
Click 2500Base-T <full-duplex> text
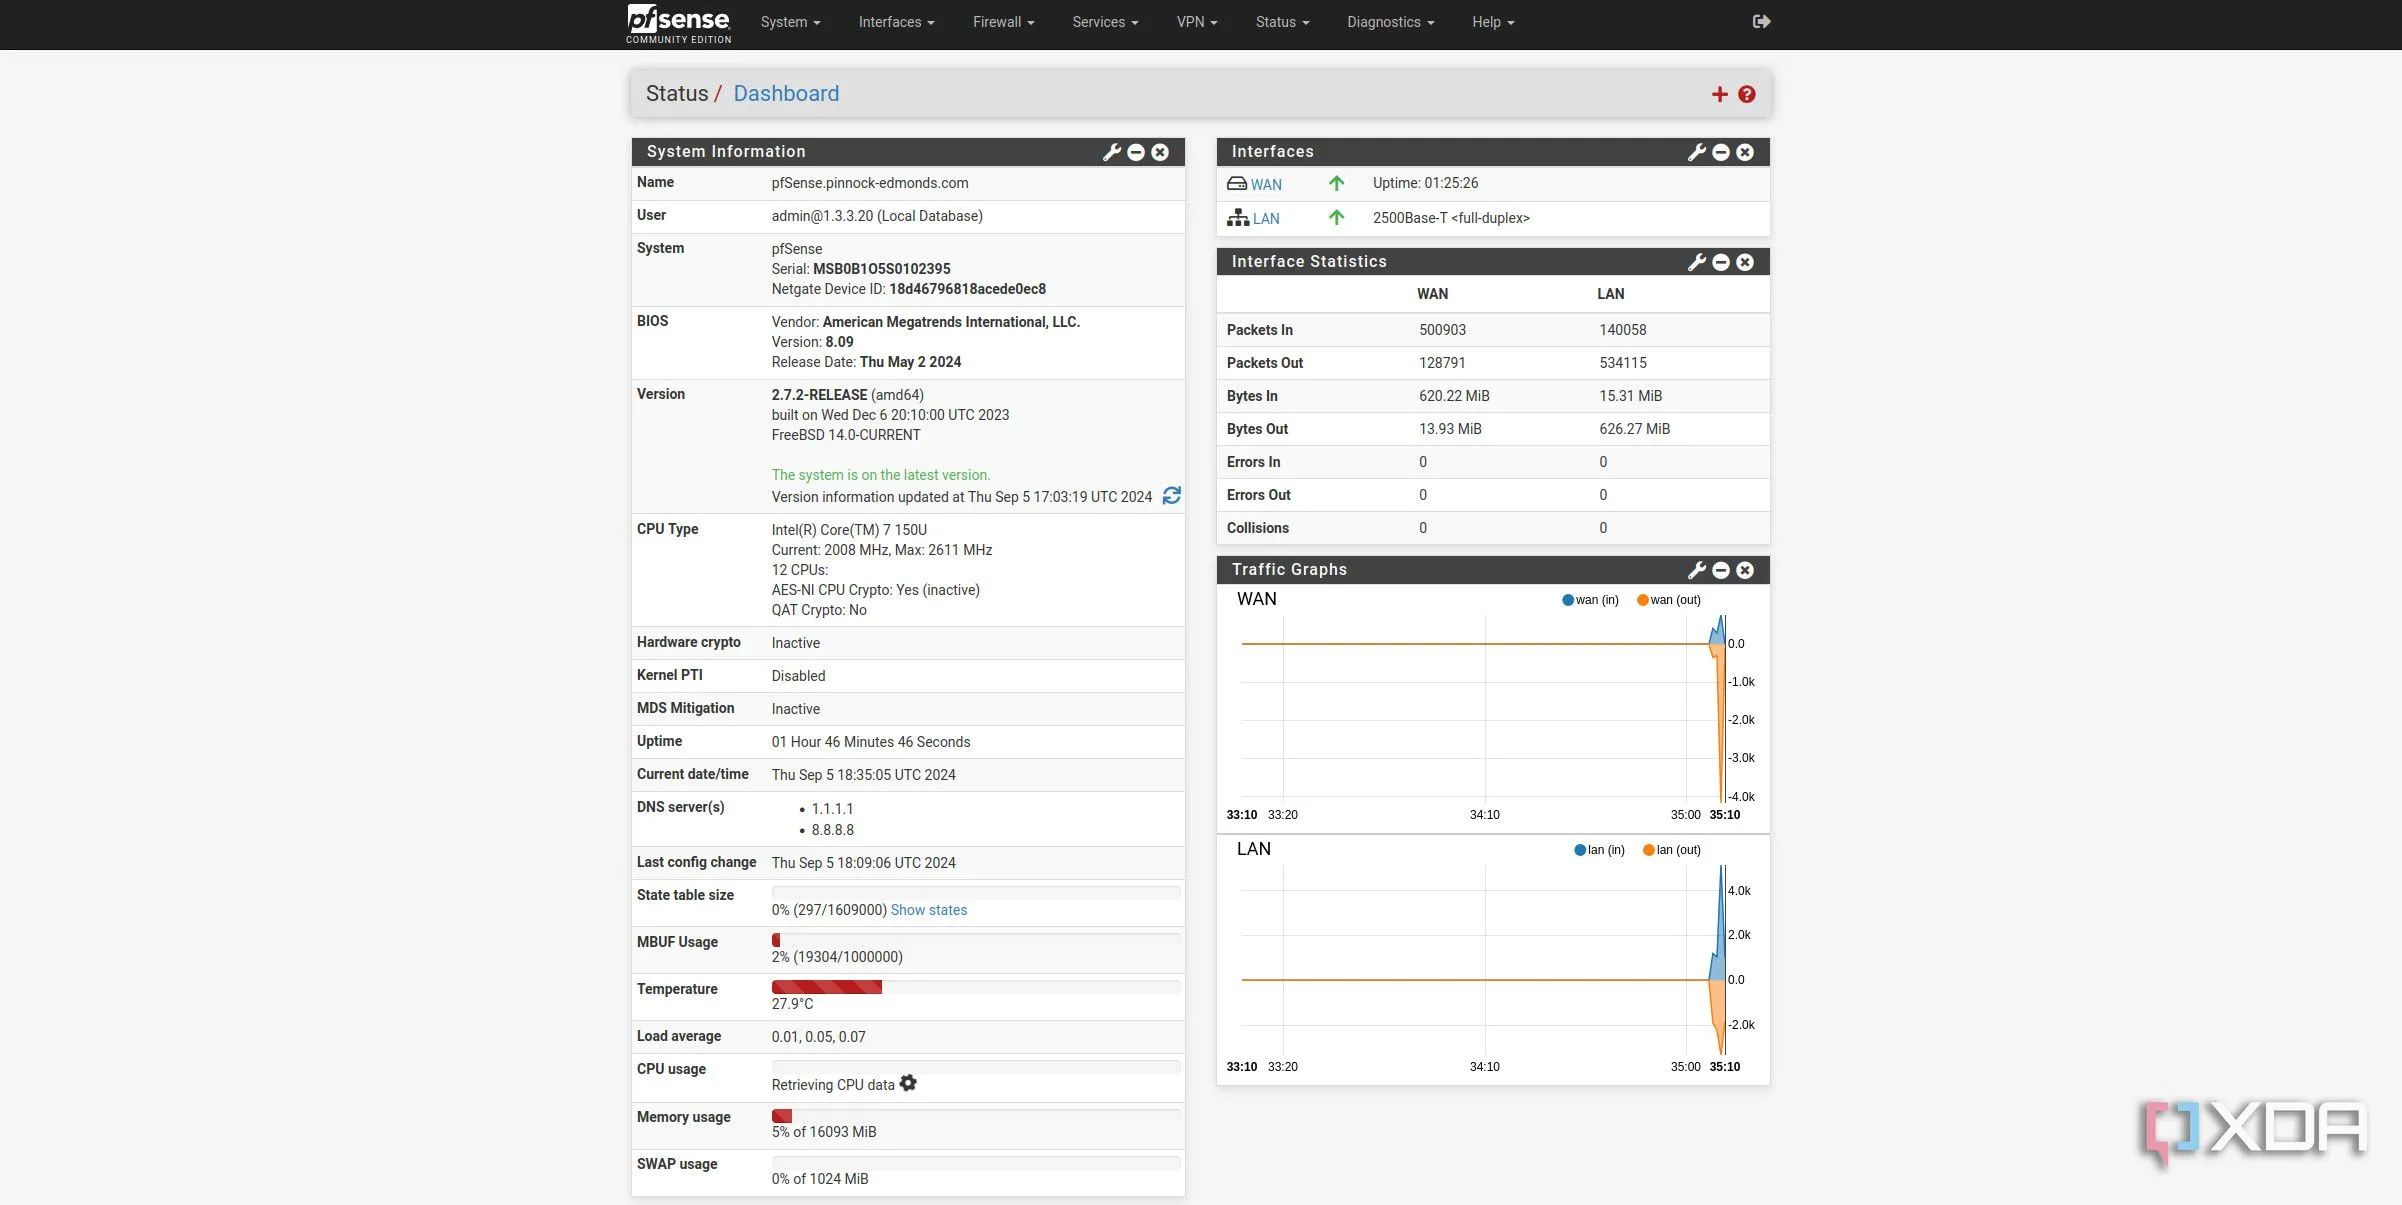tap(1451, 218)
